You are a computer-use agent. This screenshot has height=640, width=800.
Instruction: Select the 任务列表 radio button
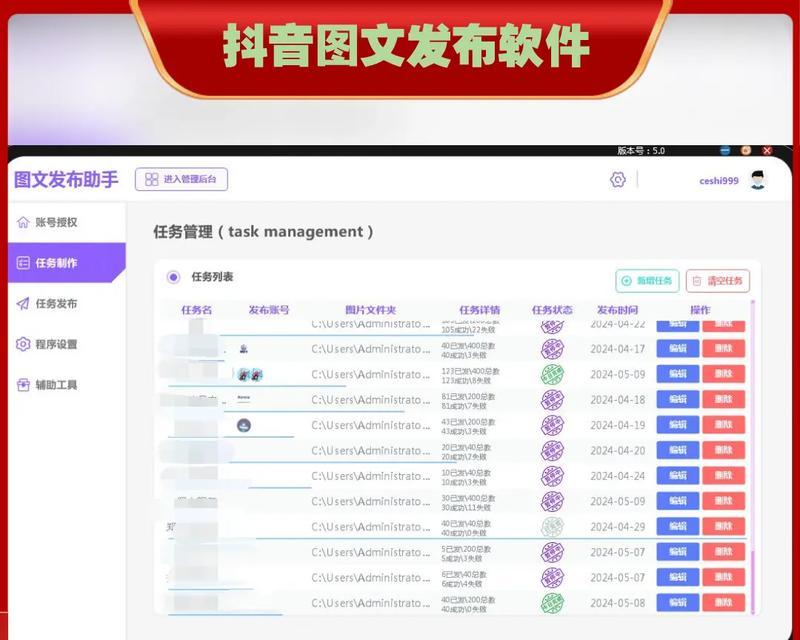[x=173, y=277]
